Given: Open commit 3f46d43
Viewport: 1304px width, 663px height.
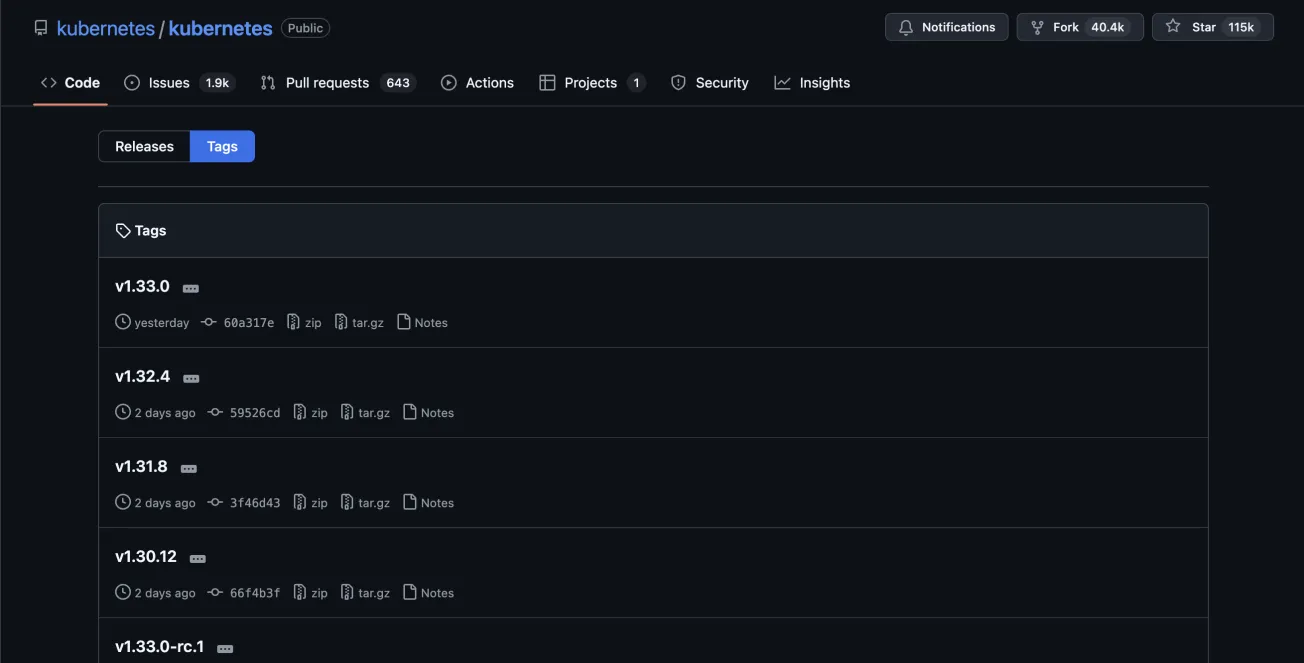Looking at the screenshot, I should (x=255, y=503).
